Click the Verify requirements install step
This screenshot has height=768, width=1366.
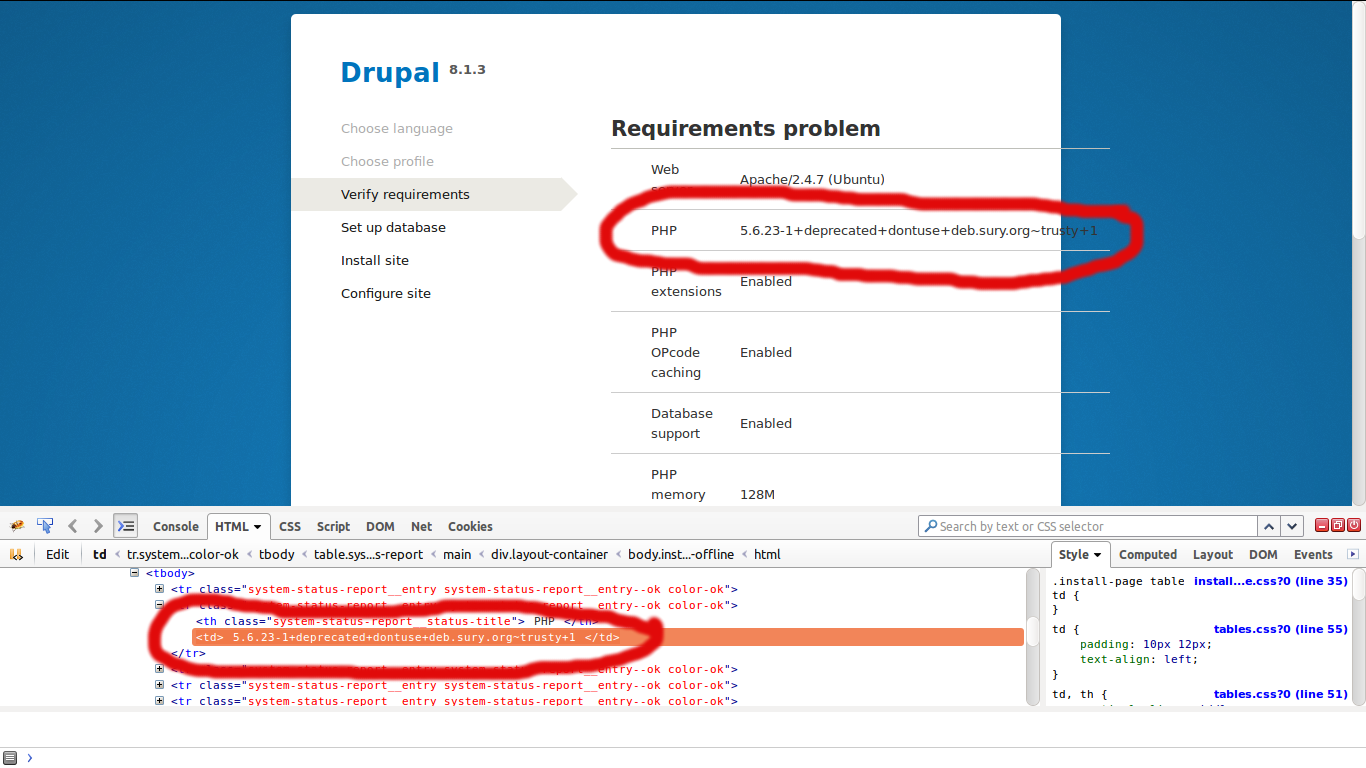click(405, 194)
